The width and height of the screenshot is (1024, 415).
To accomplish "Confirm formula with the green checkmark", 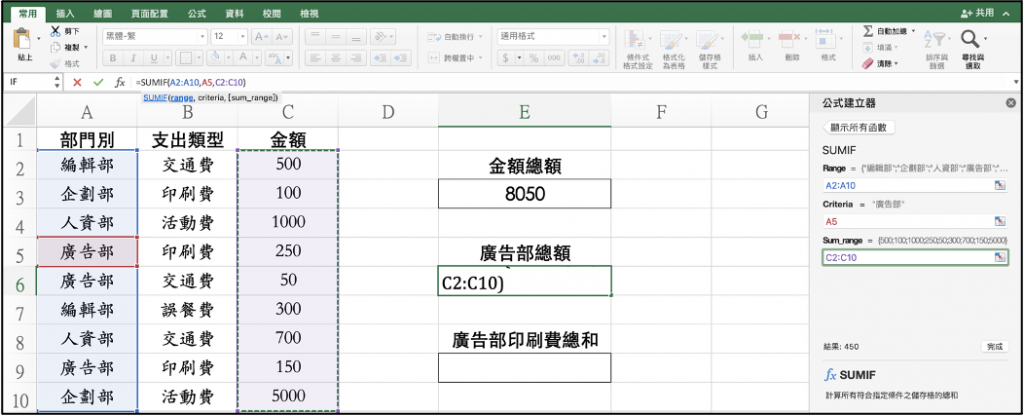I will point(98,82).
